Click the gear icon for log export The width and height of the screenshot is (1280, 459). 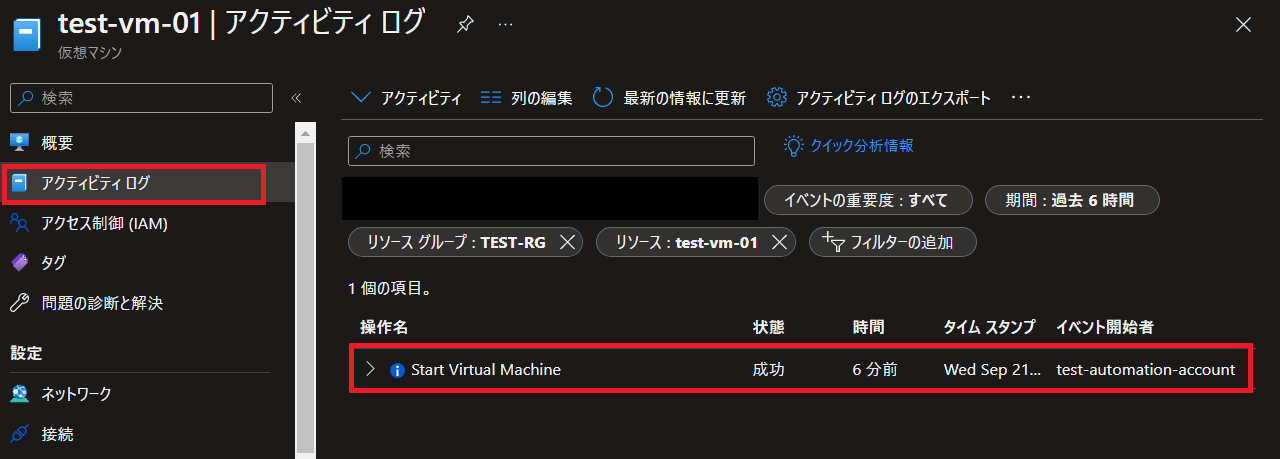[x=776, y=98]
